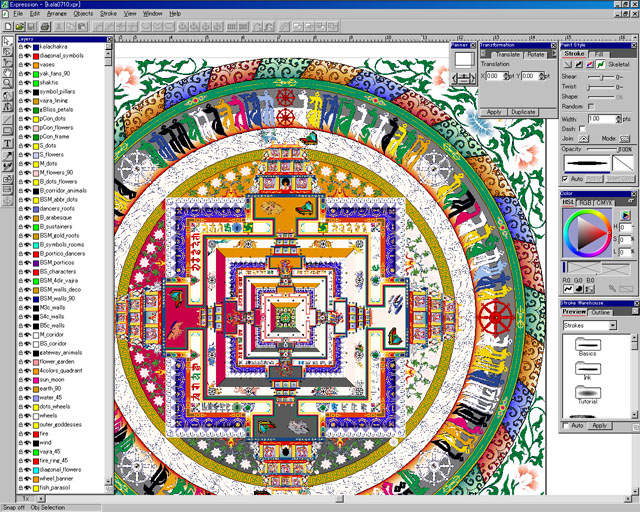Viewport: 640px width, 512px height.
Task: Click the Twist slider in Paint Style
Action: point(601,87)
